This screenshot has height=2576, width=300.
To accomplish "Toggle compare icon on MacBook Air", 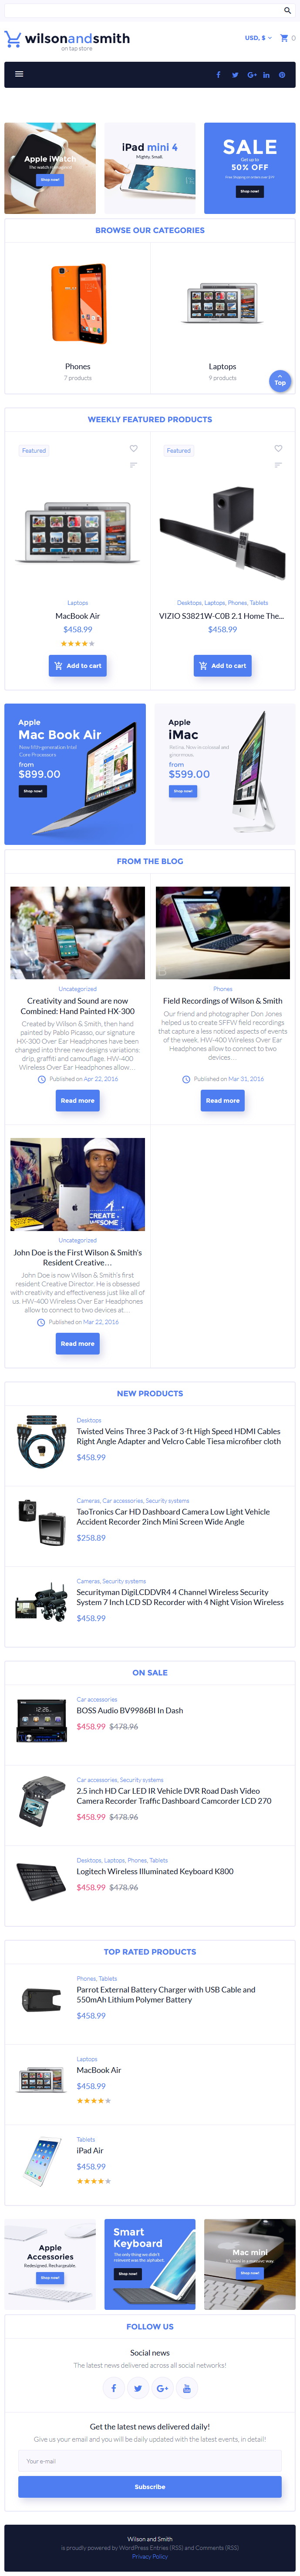I will pyautogui.click(x=133, y=465).
